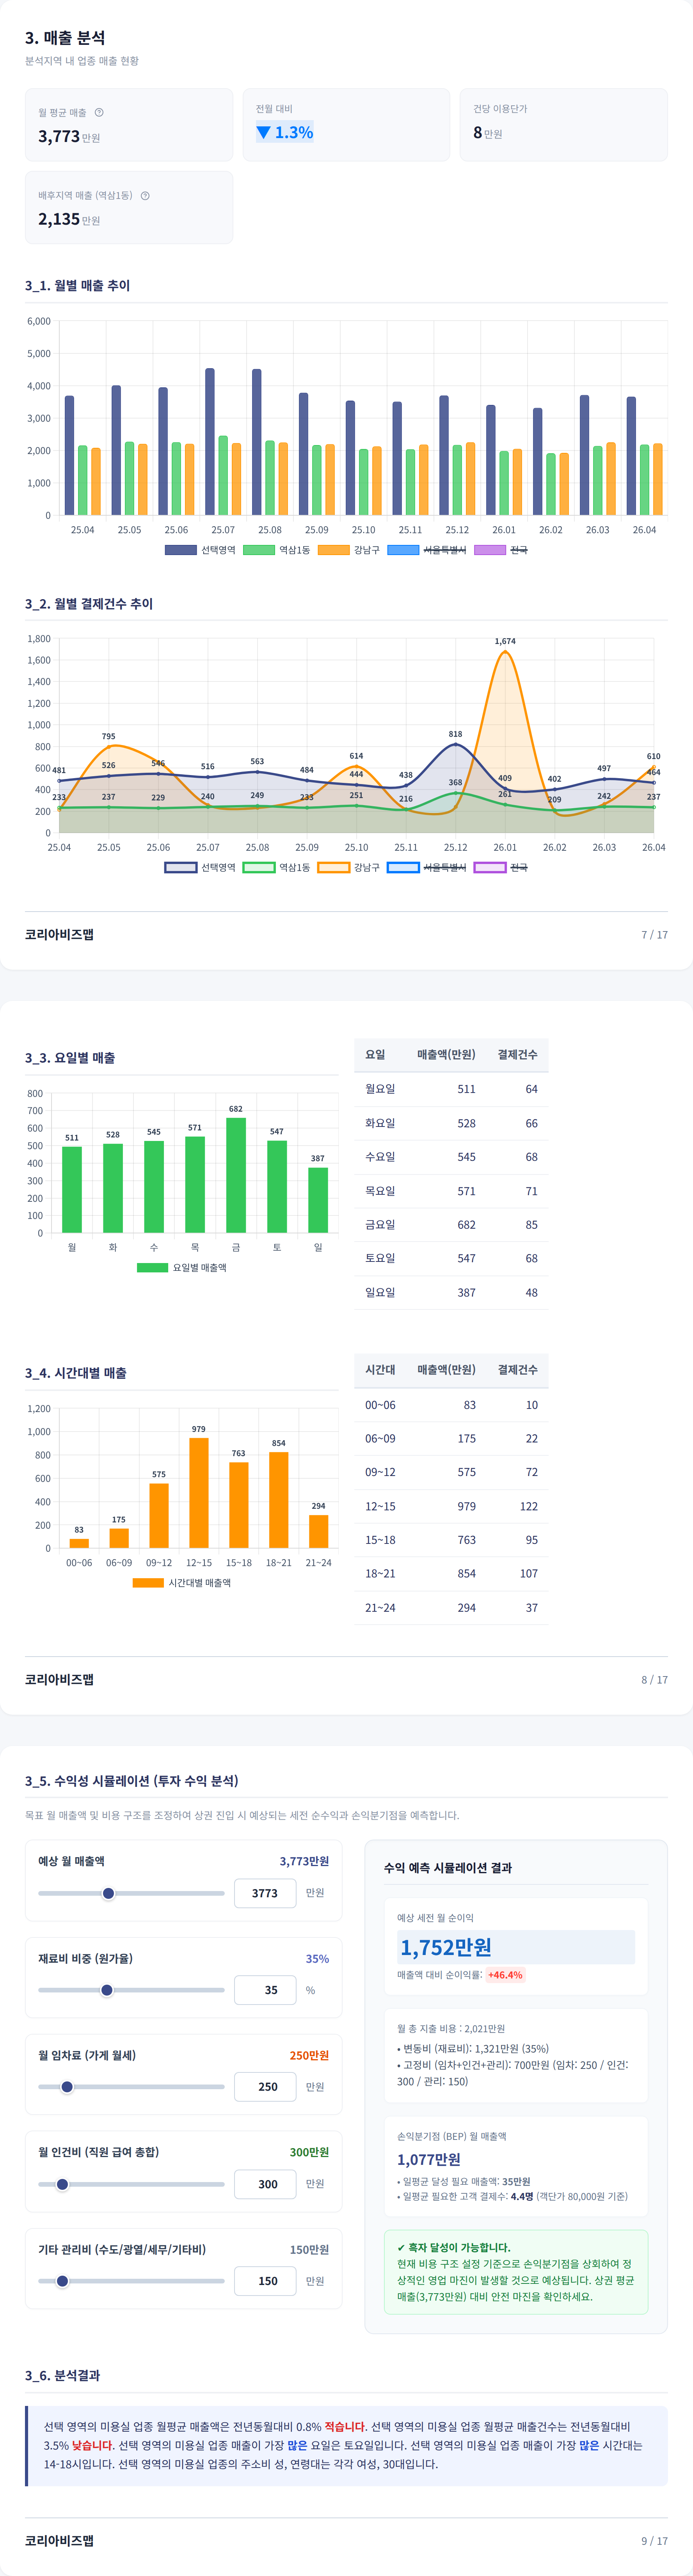Click the 일 bar labeled 387 in 요일별 chart
The image size is (693, 2576).
[x=318, y=1200]
